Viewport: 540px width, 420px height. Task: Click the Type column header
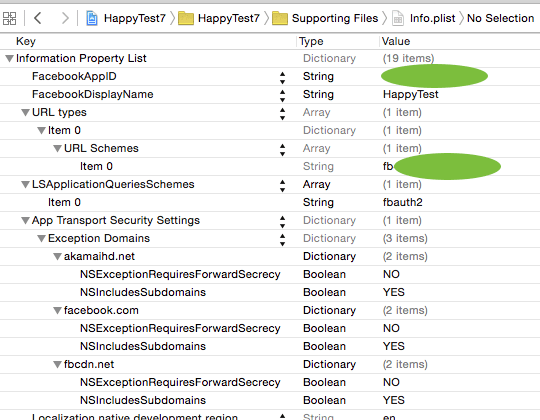point(311,41)
